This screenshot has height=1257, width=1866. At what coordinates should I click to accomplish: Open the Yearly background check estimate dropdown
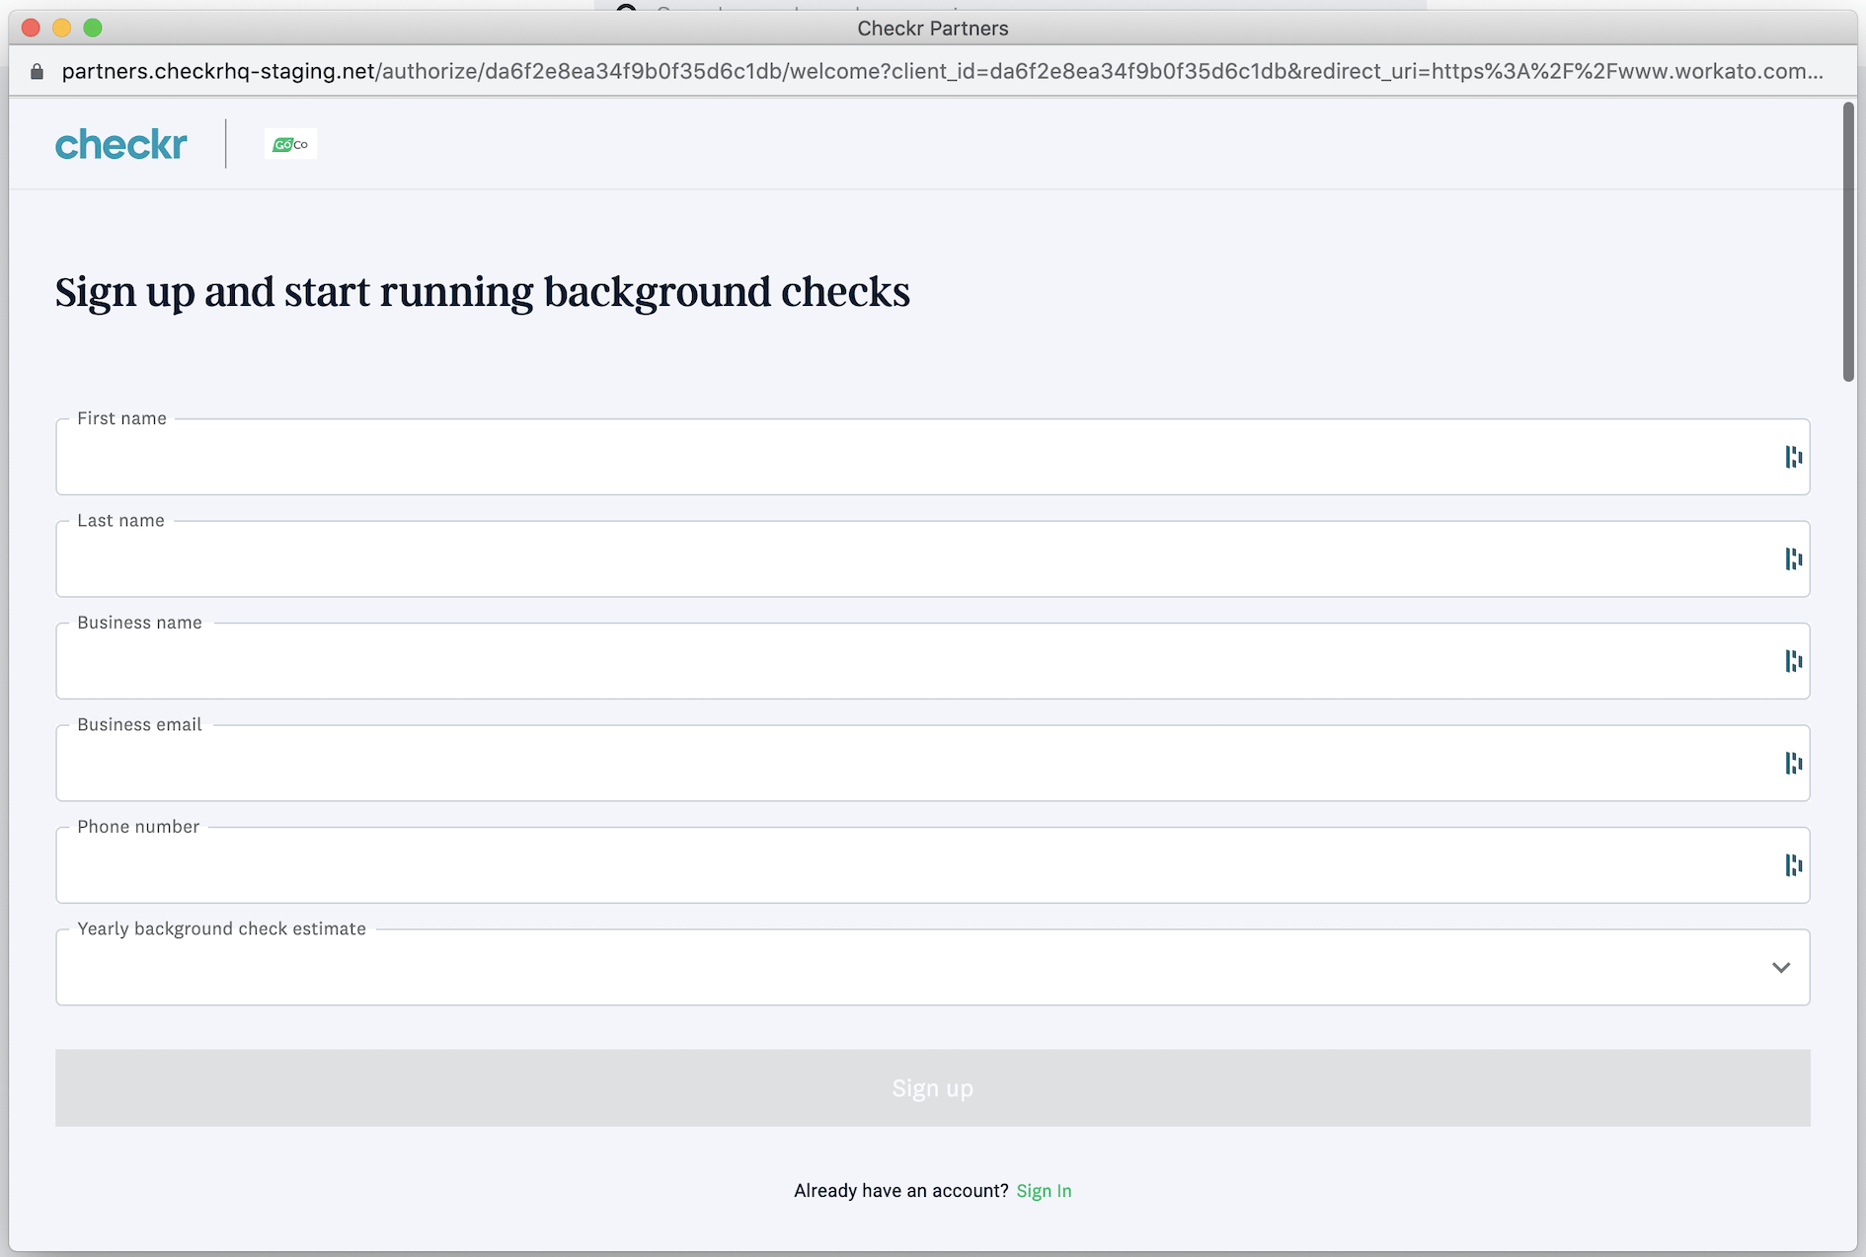coord(932,967)
